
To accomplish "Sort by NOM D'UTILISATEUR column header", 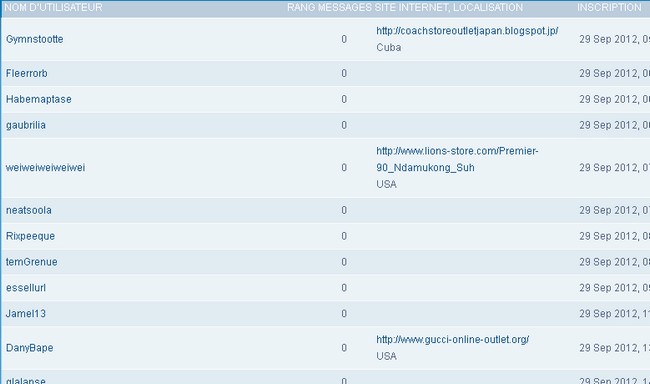I will [x=53, y=7].
